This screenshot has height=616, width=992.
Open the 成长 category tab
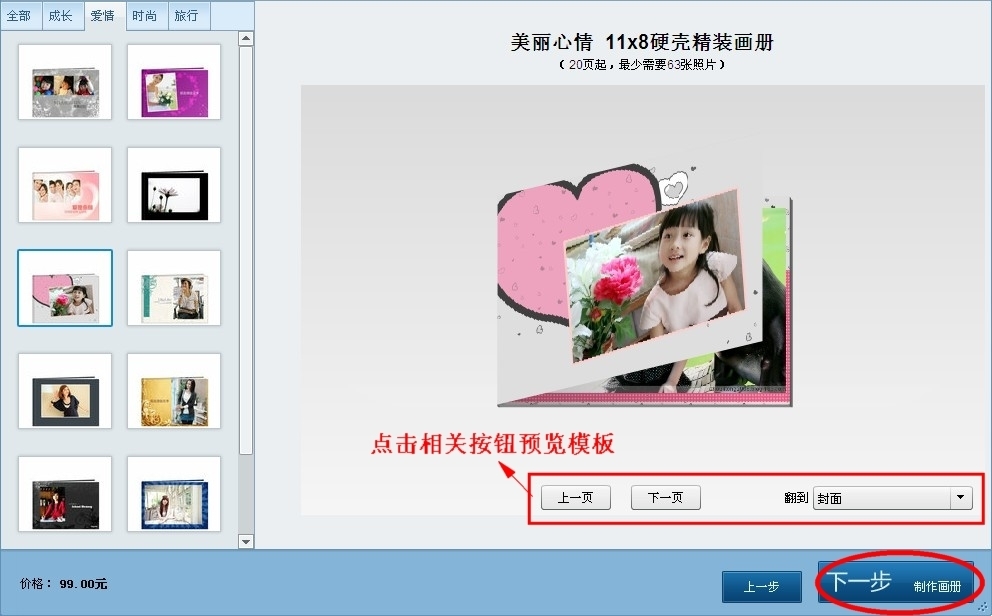pos(61,16)
